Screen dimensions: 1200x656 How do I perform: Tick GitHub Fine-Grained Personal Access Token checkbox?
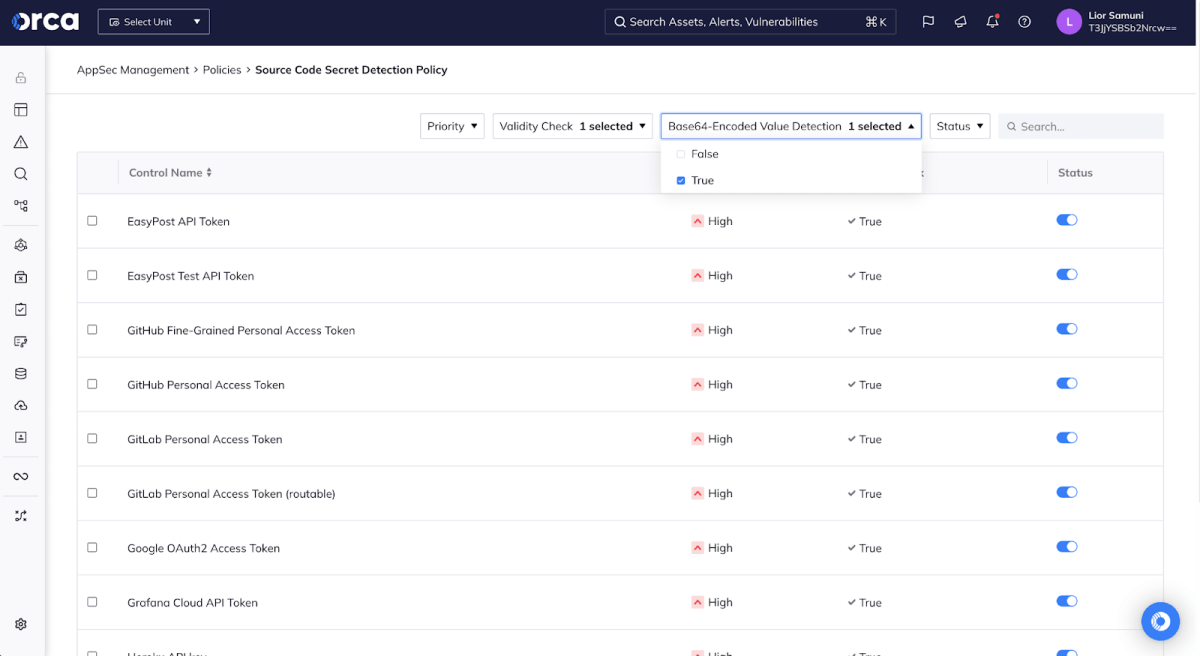point(92,330)
